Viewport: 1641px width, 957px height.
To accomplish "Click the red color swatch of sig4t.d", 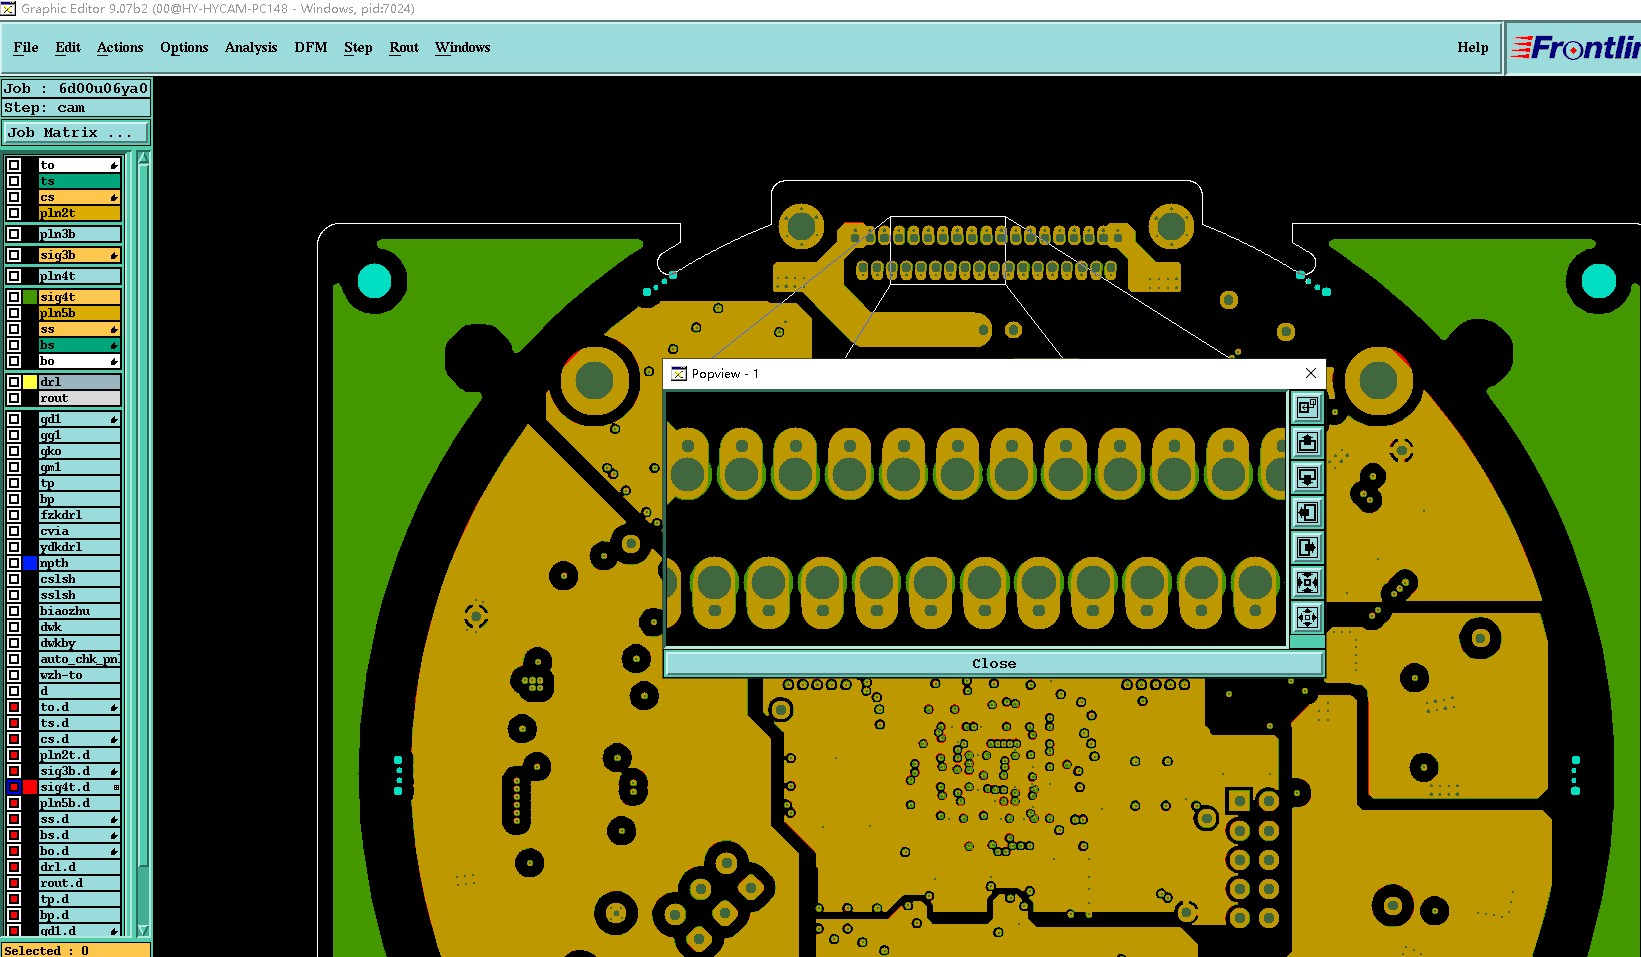I will [30, 787].
